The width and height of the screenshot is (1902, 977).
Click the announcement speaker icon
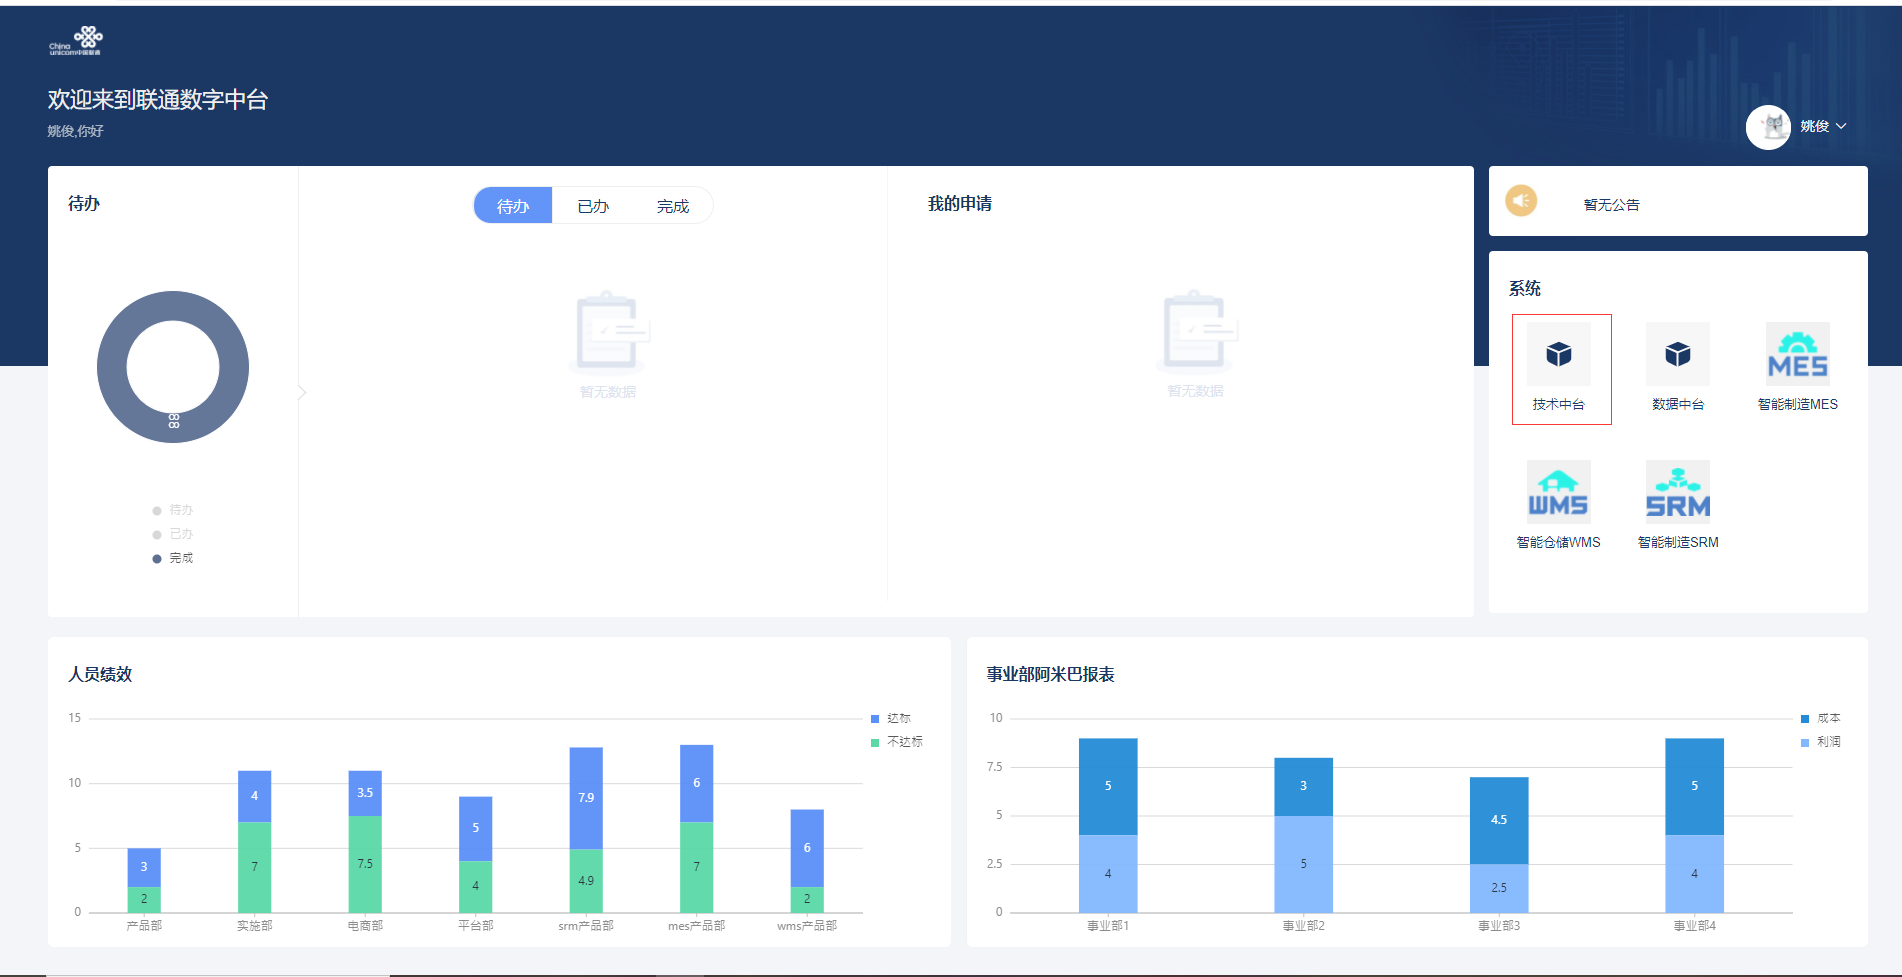click(x=1521, y=201)
